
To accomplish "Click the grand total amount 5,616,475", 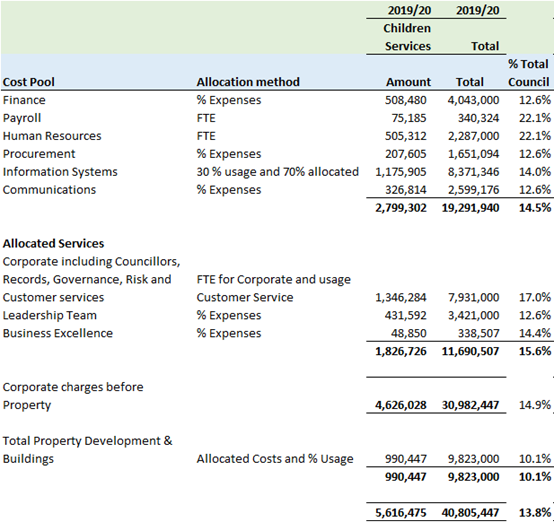I will coord(401,512).
